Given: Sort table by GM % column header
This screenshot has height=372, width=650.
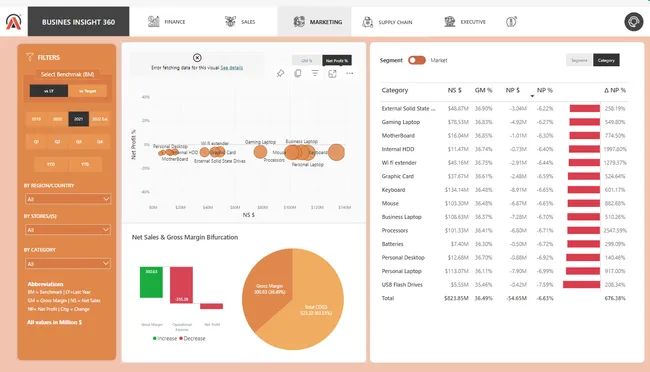Looking at the screenshot, I should 483,90.
